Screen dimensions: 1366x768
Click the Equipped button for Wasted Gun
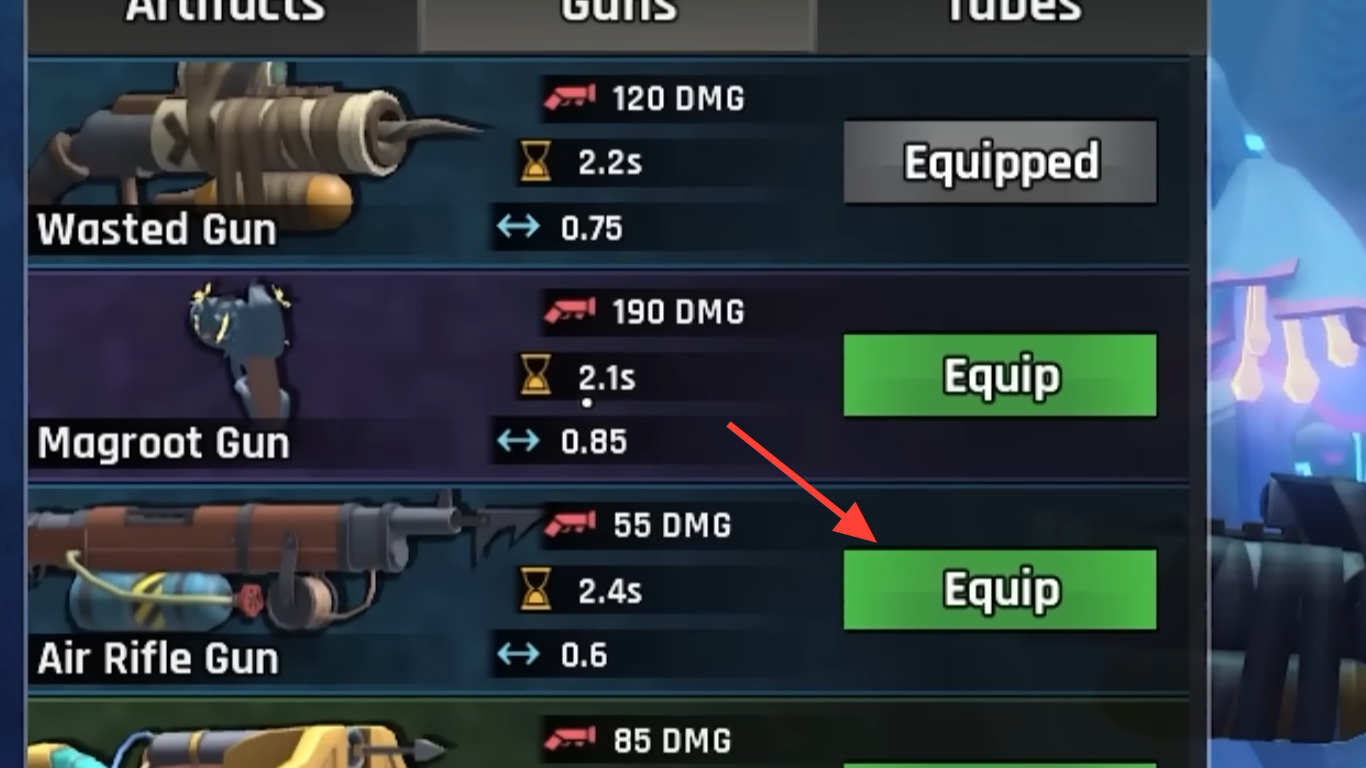click(1001, 162)
